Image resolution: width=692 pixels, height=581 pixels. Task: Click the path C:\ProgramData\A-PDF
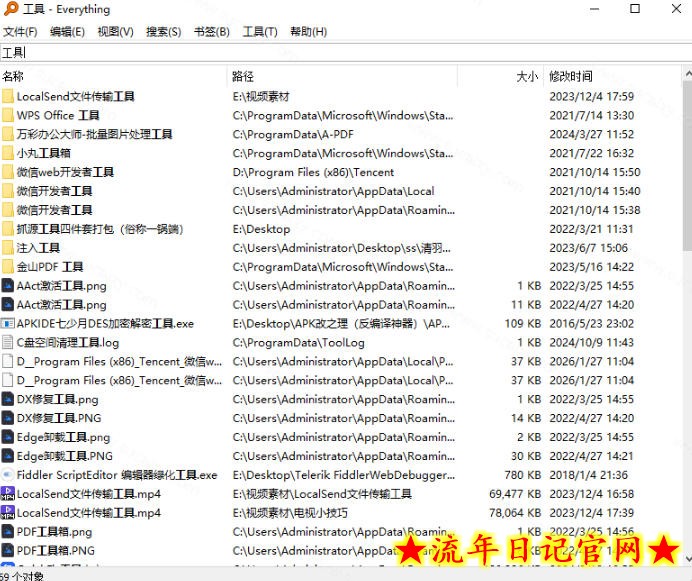(x=293, y=134)
